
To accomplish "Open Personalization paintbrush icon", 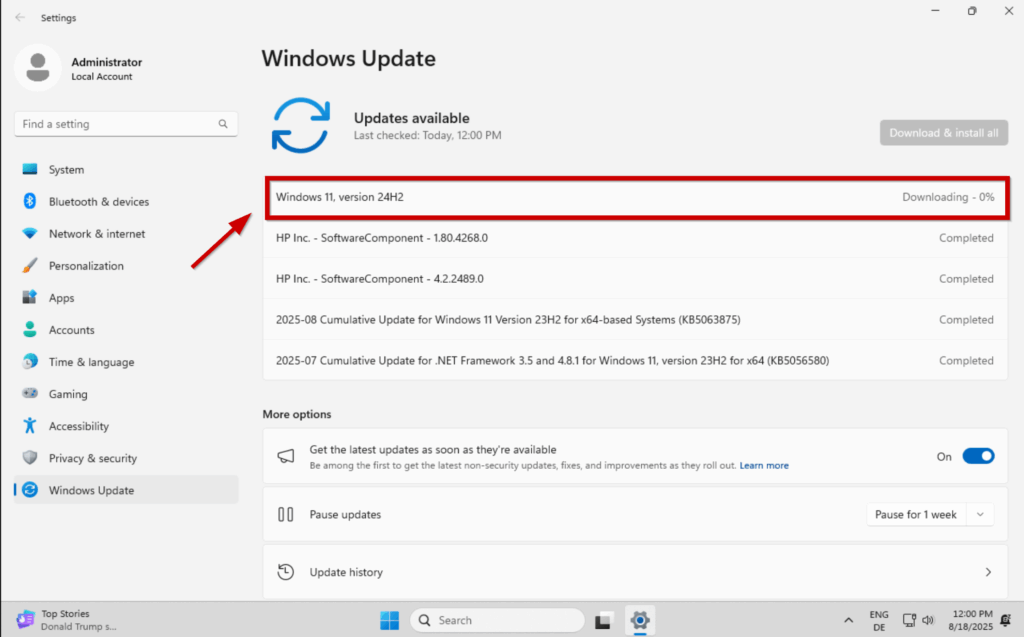I will click(30, 266).
